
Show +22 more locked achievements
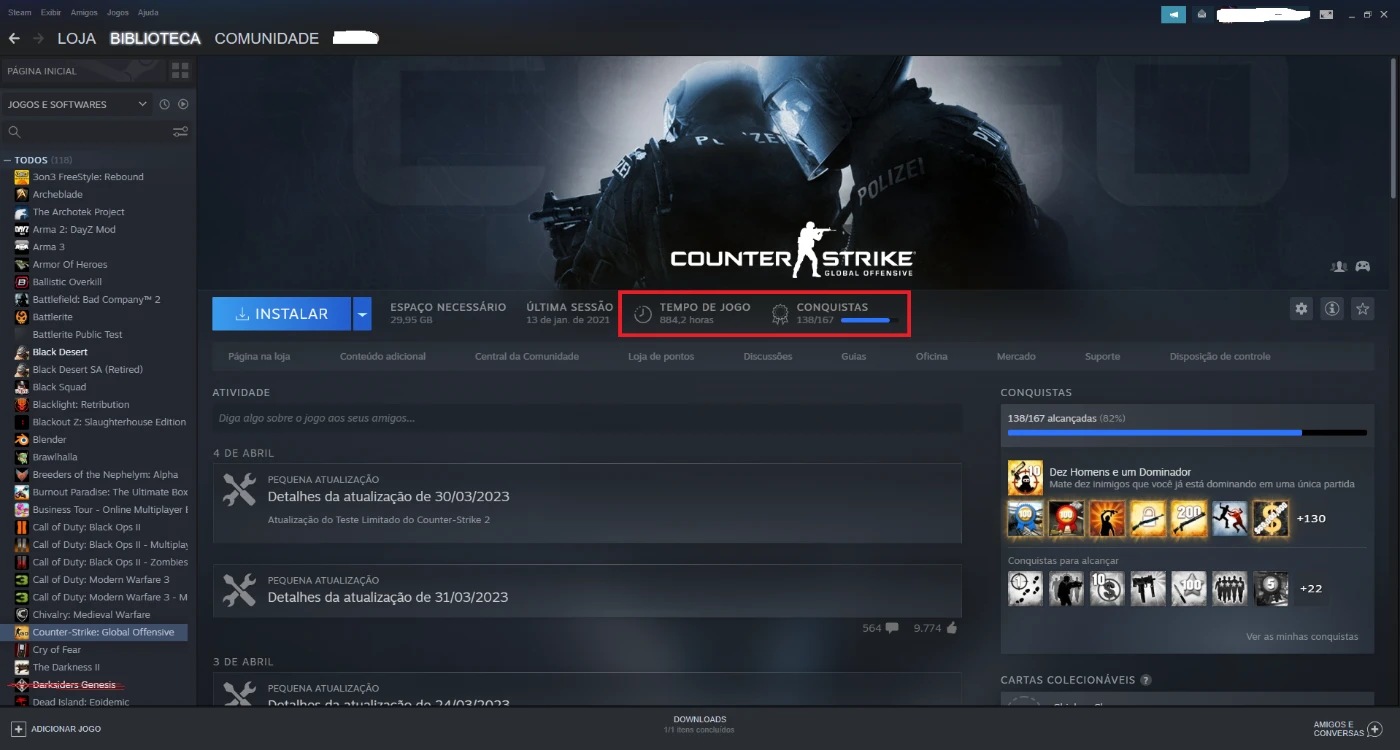pyautogui.click(x=1311, y=589)
